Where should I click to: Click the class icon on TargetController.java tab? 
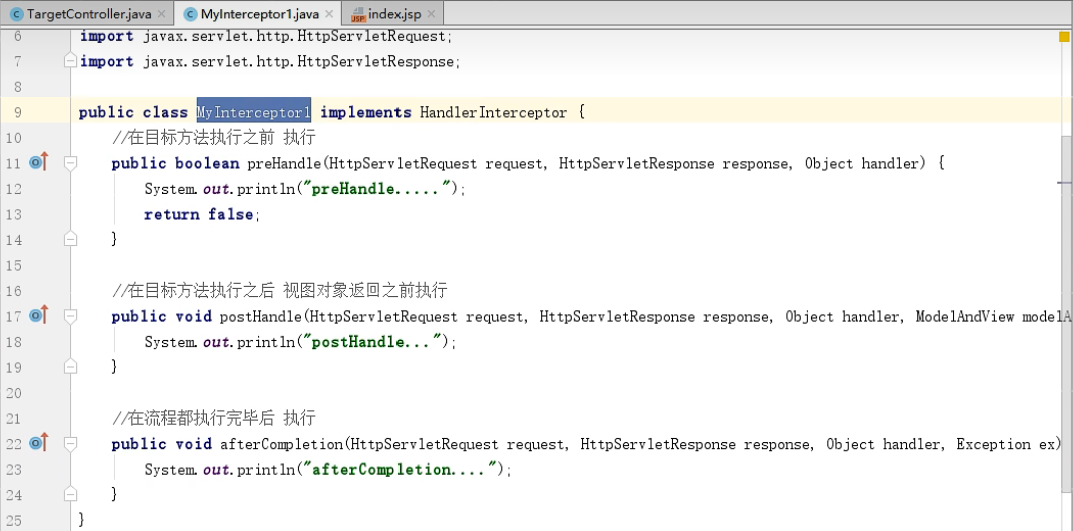(16, 14)
